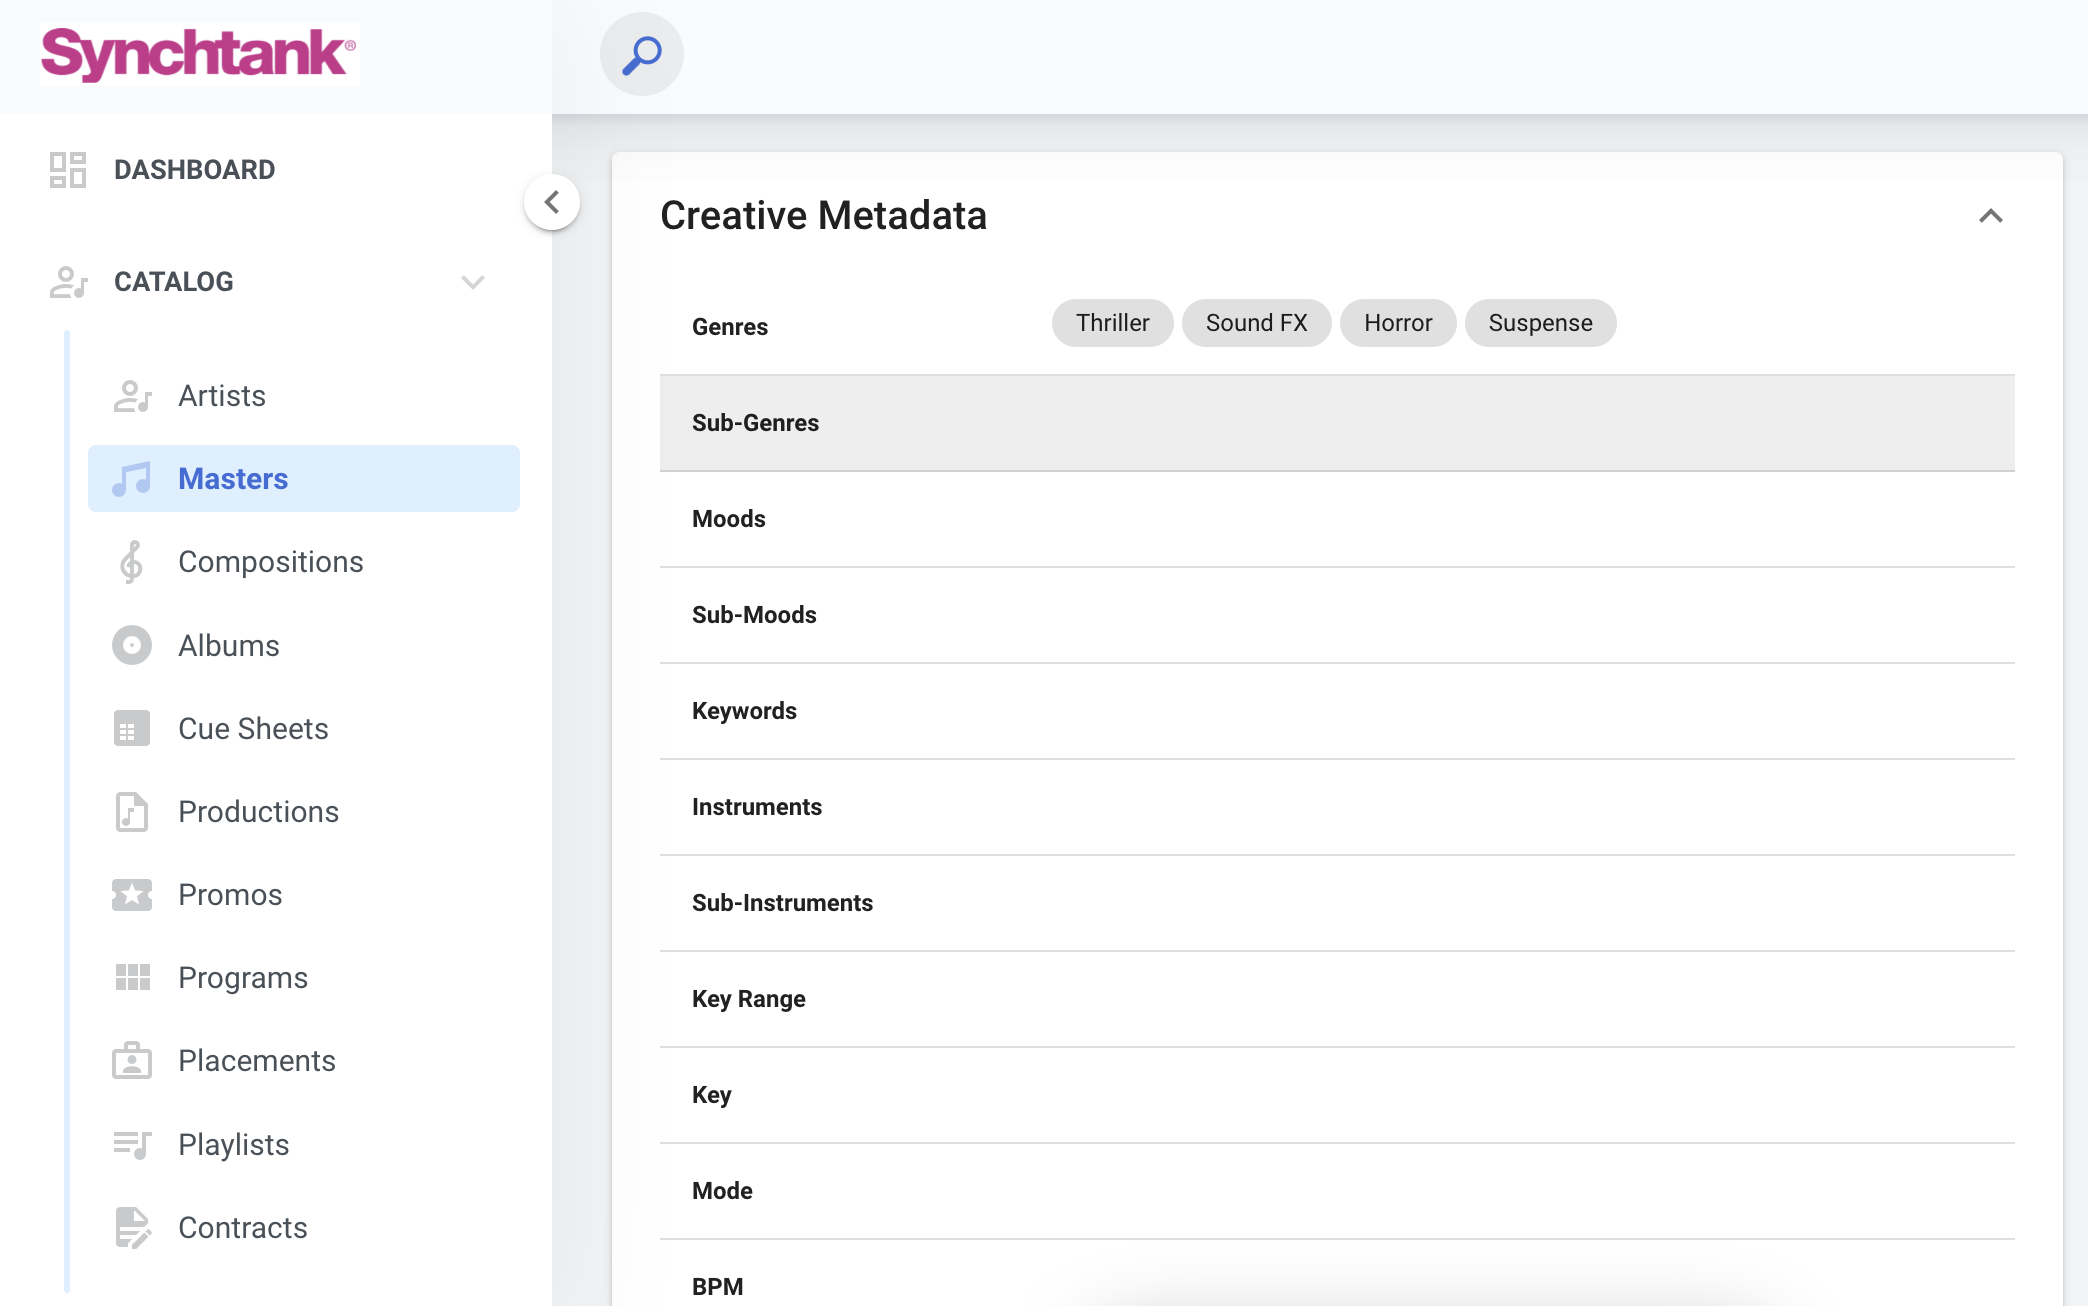Image resolution: width=2088 pixels, height=1306 pixels.
Task: Click the Albums disc icon
Action: click(132, 646)
